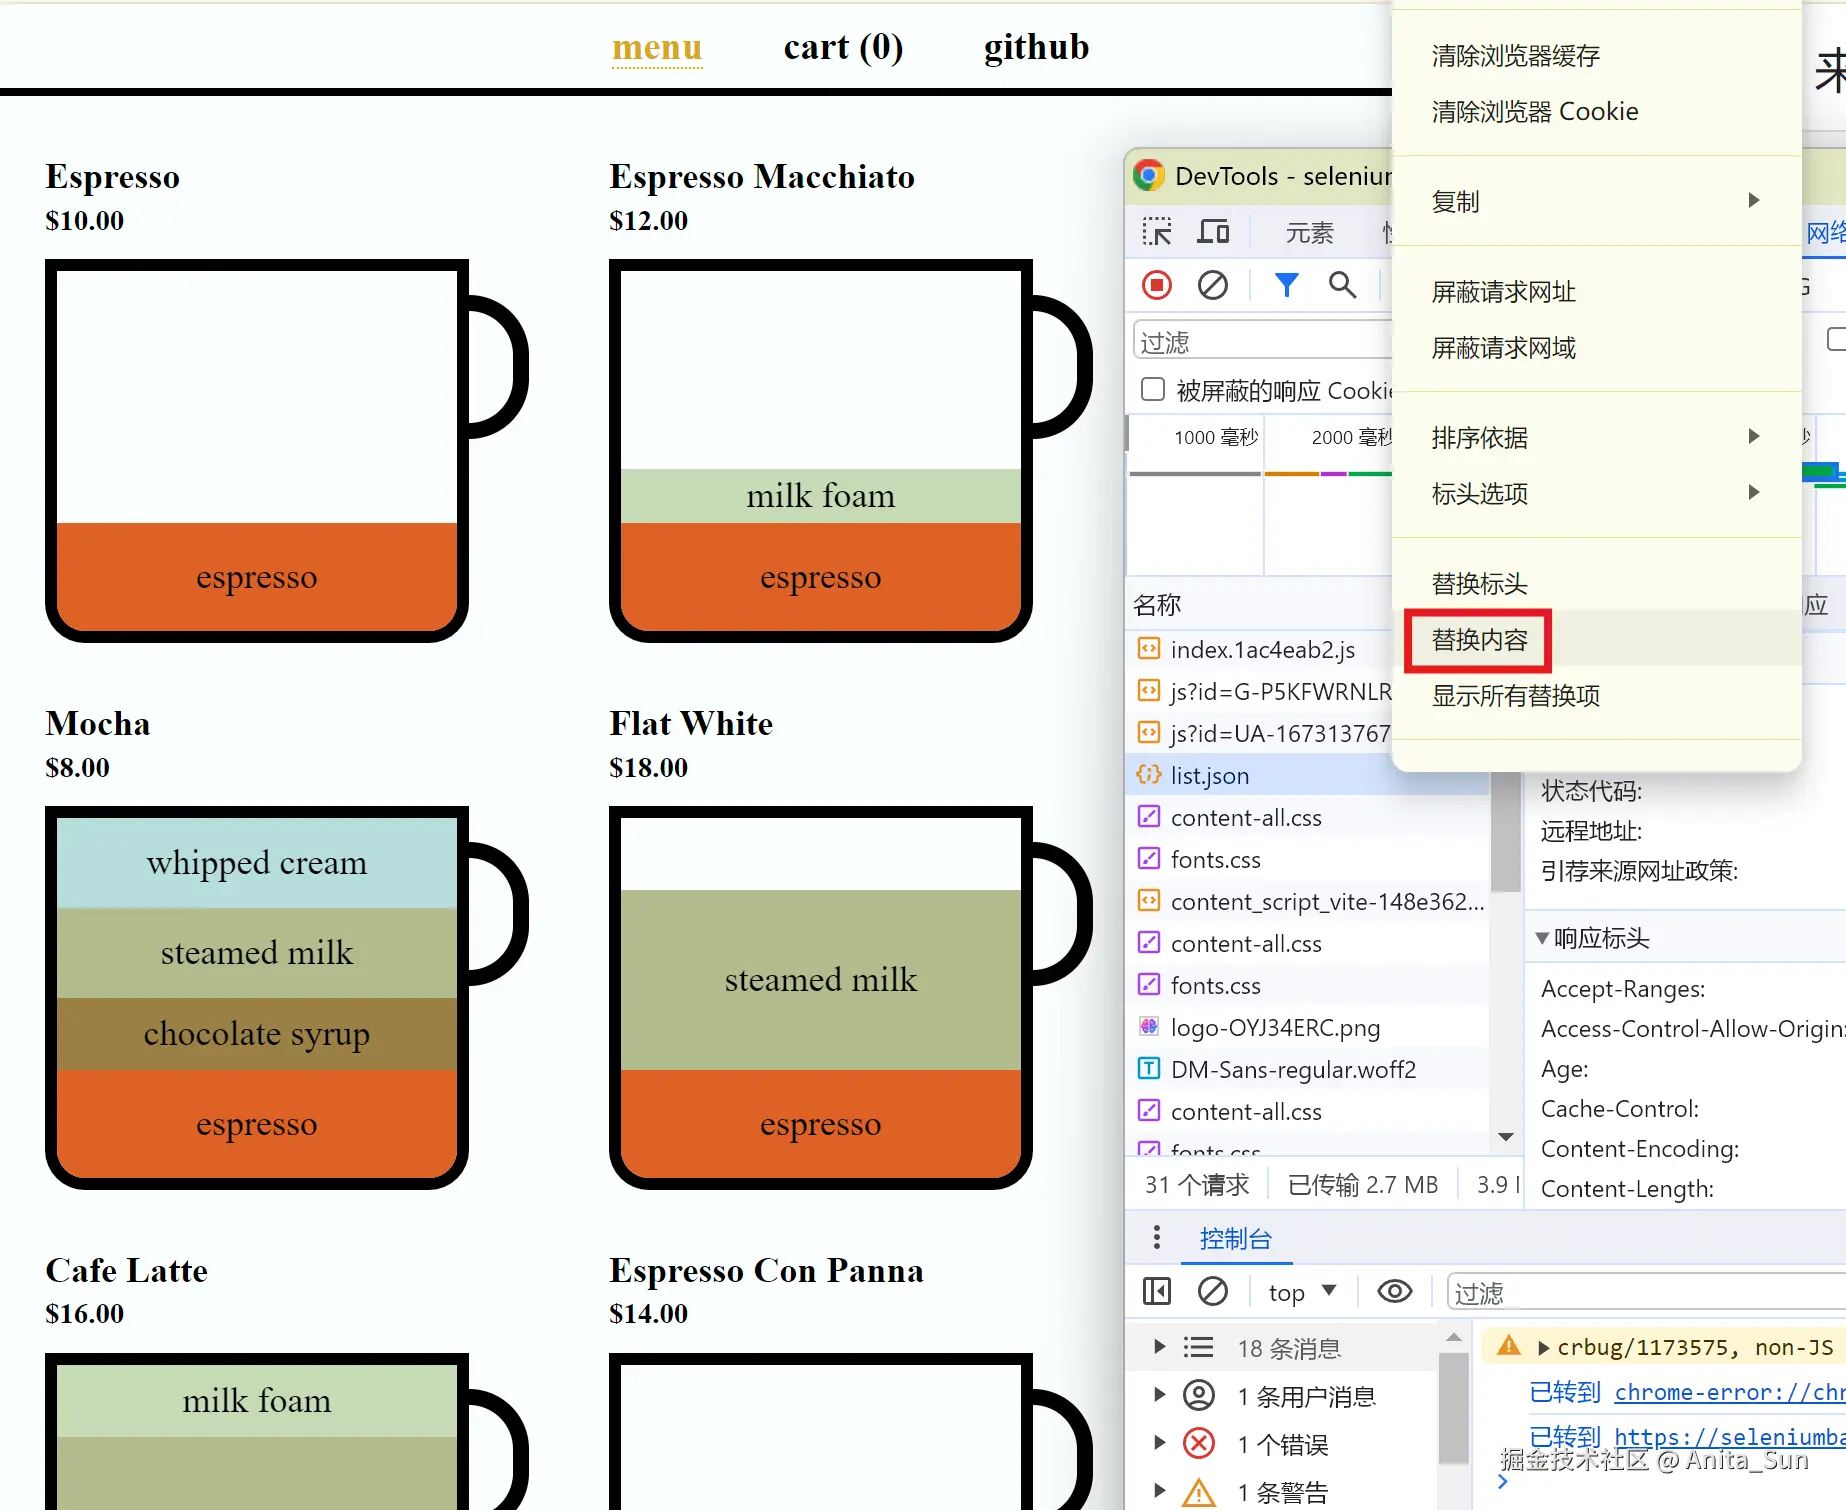
Task: Click the script icon beside index.1ac4eab2.js
Action: 1149,649
